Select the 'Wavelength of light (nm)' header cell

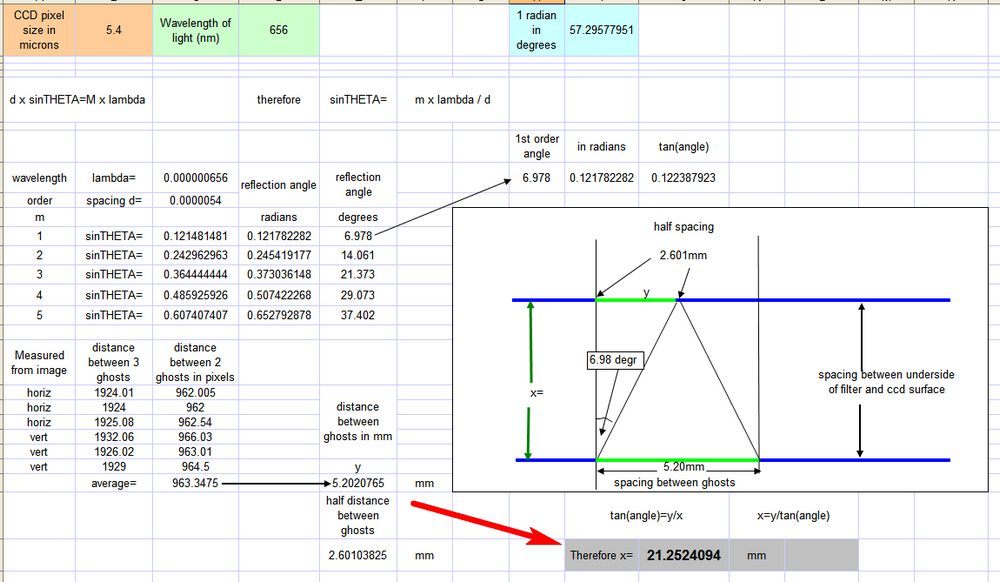click(195, 30)
